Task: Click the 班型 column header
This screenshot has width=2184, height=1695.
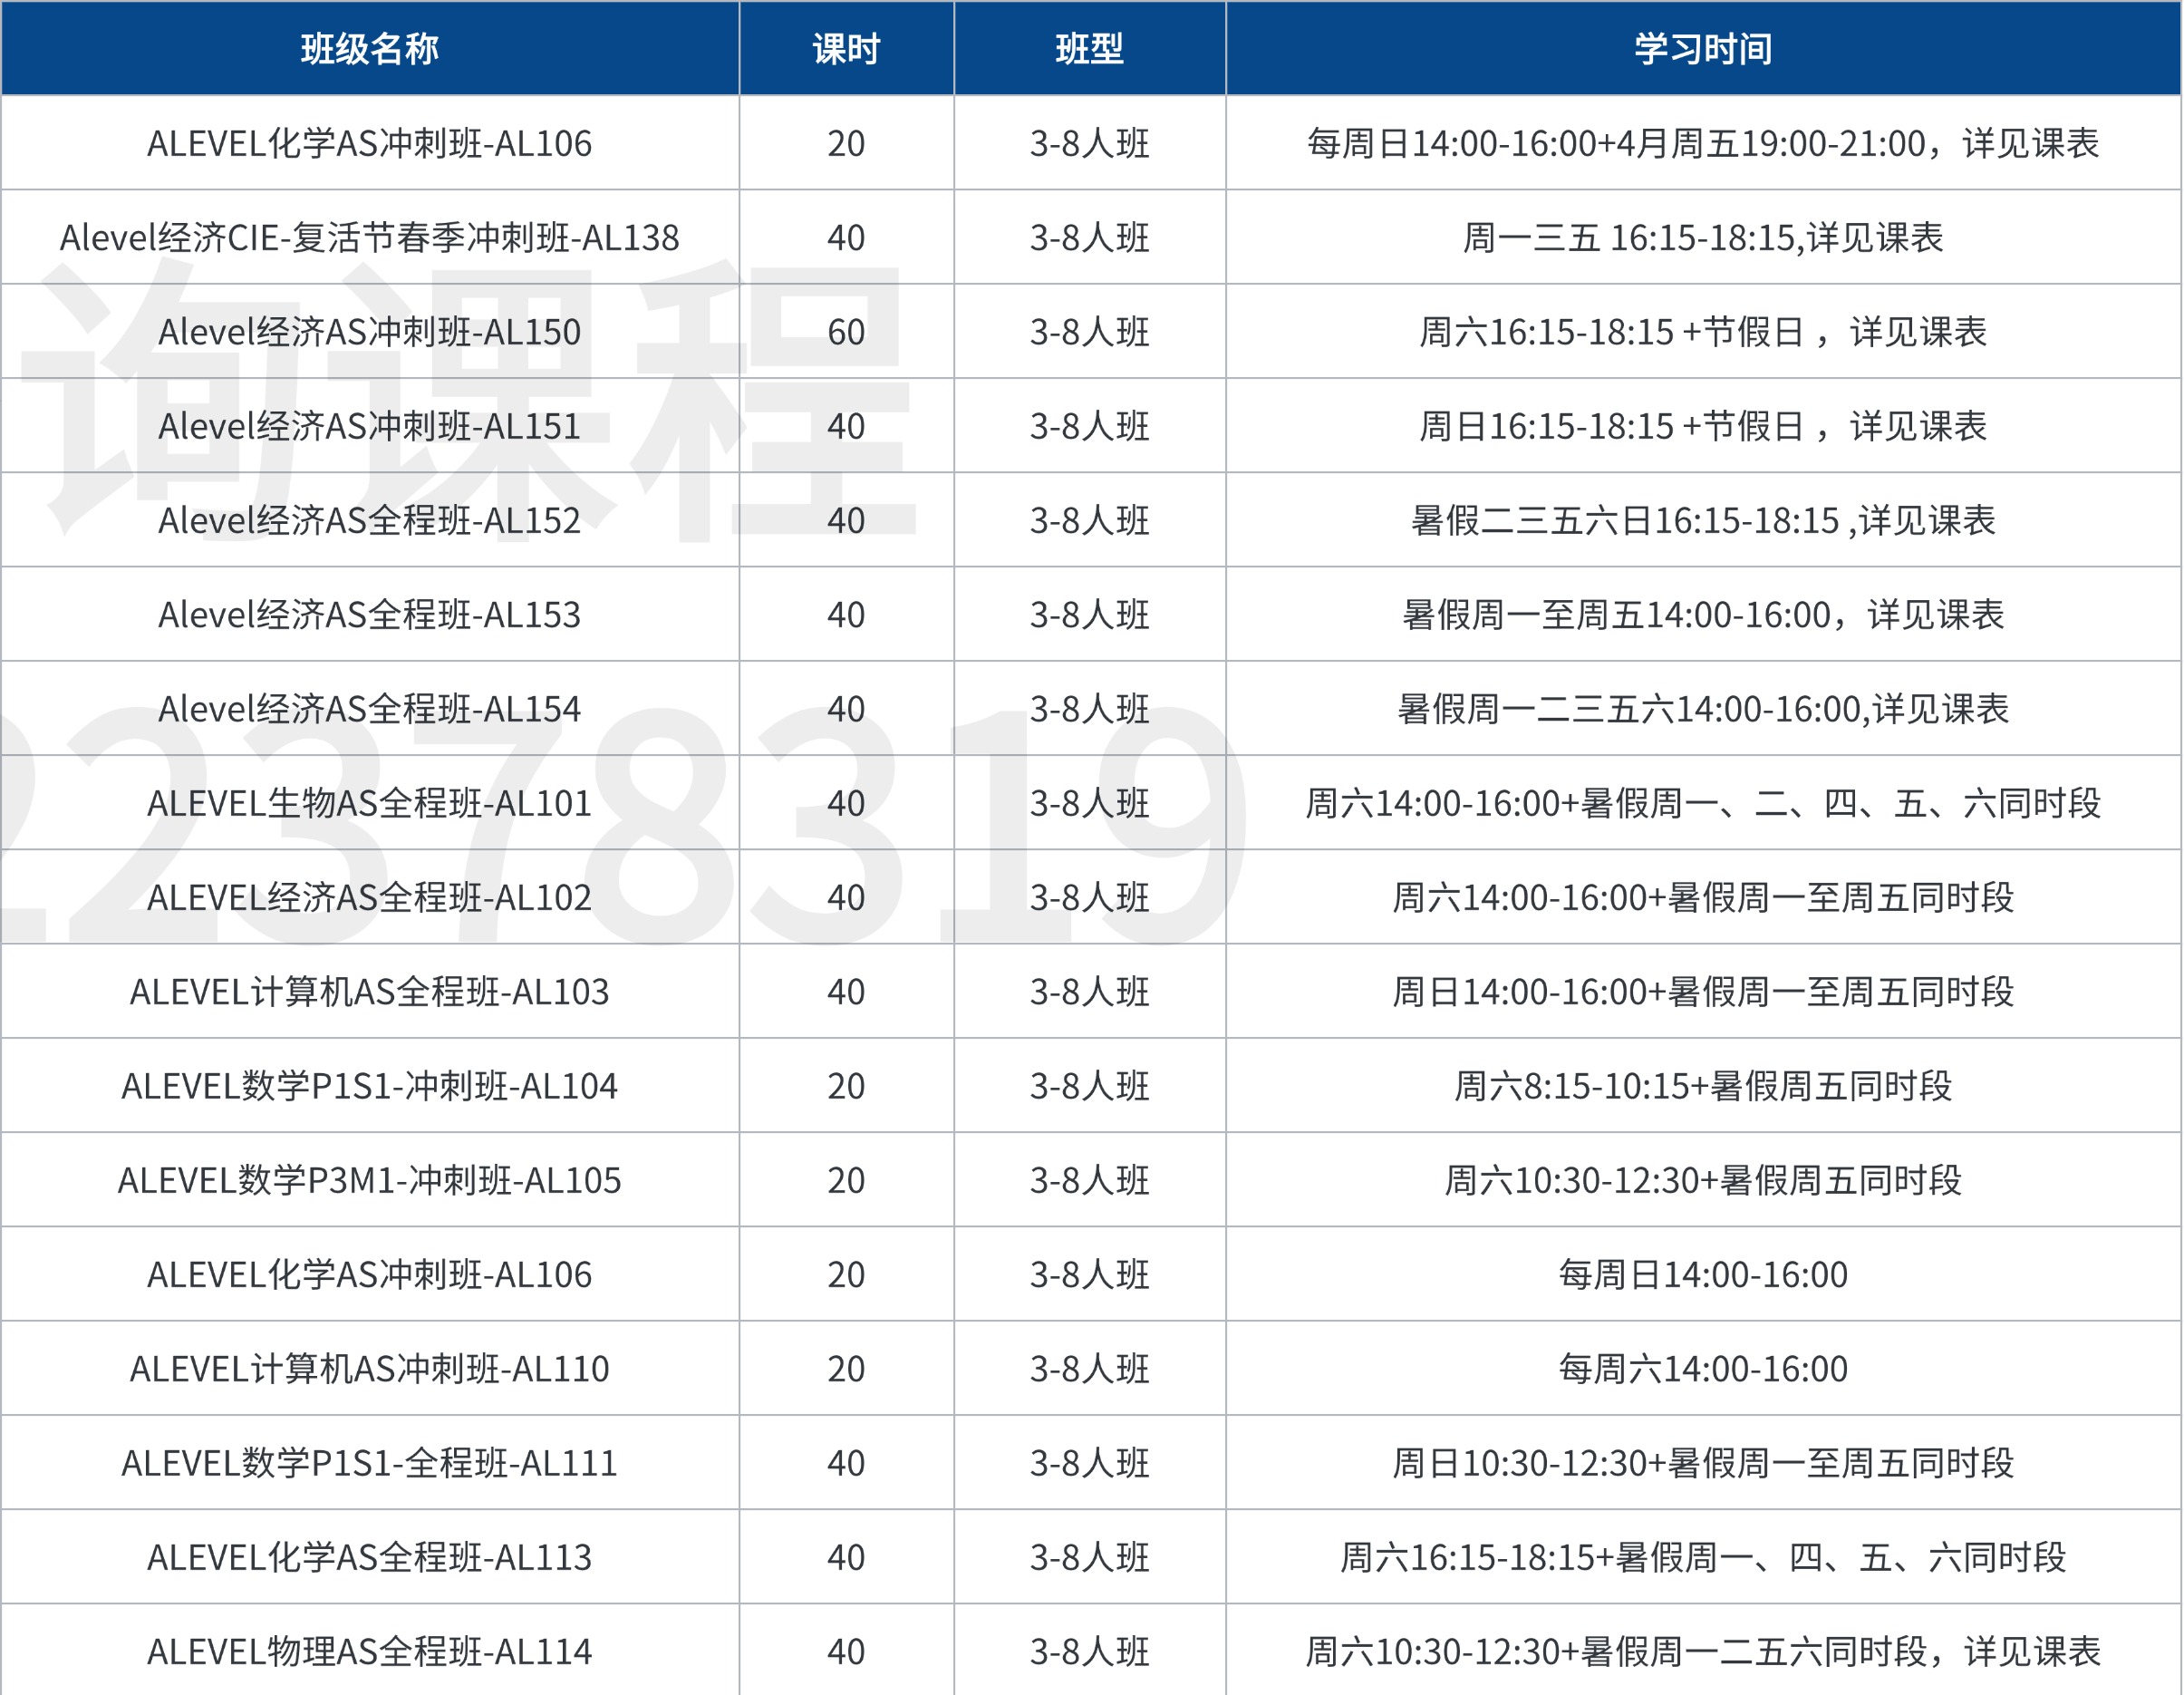Action: click(x=1089, y=48)
